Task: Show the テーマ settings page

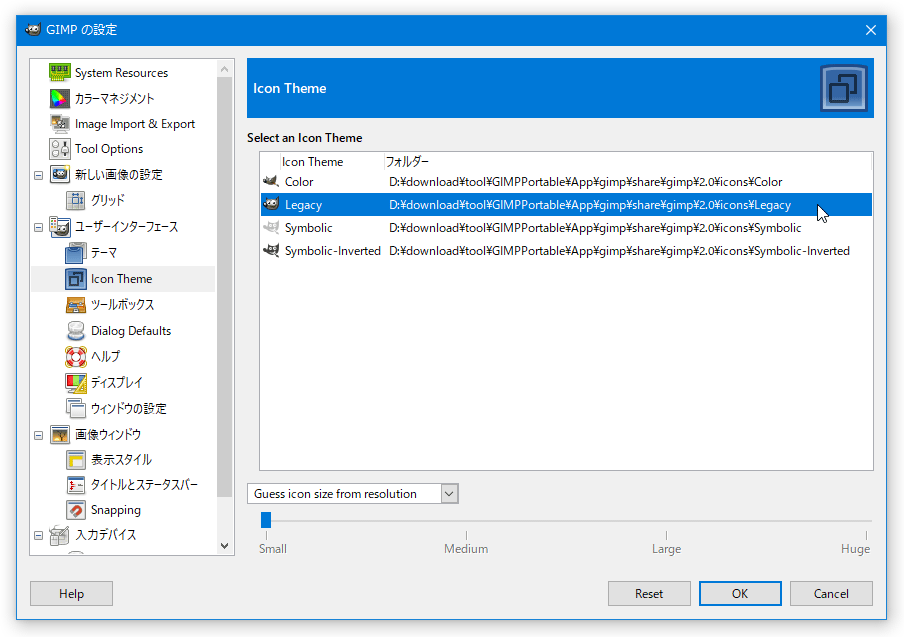Action: pyautogui.click(x=104, y=252)
